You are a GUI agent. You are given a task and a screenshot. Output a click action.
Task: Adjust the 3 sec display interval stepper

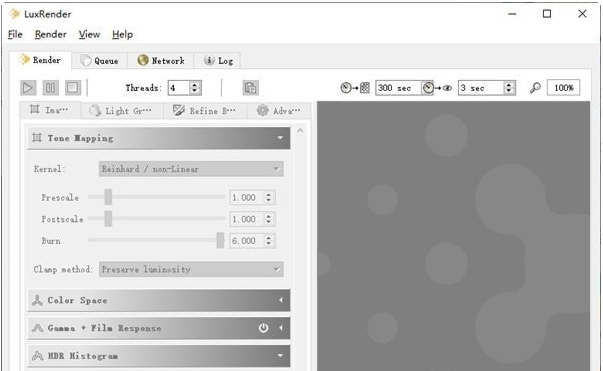[x=509, y=88]
